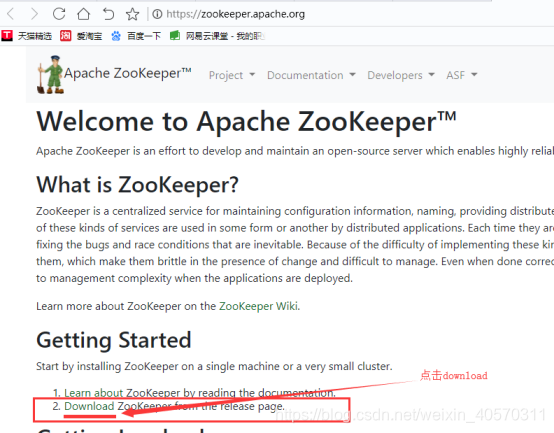Click the What is ZooKeeper? heading
Image resolution: width=554 pixels, height=433 pixels.
pos(137,184)
